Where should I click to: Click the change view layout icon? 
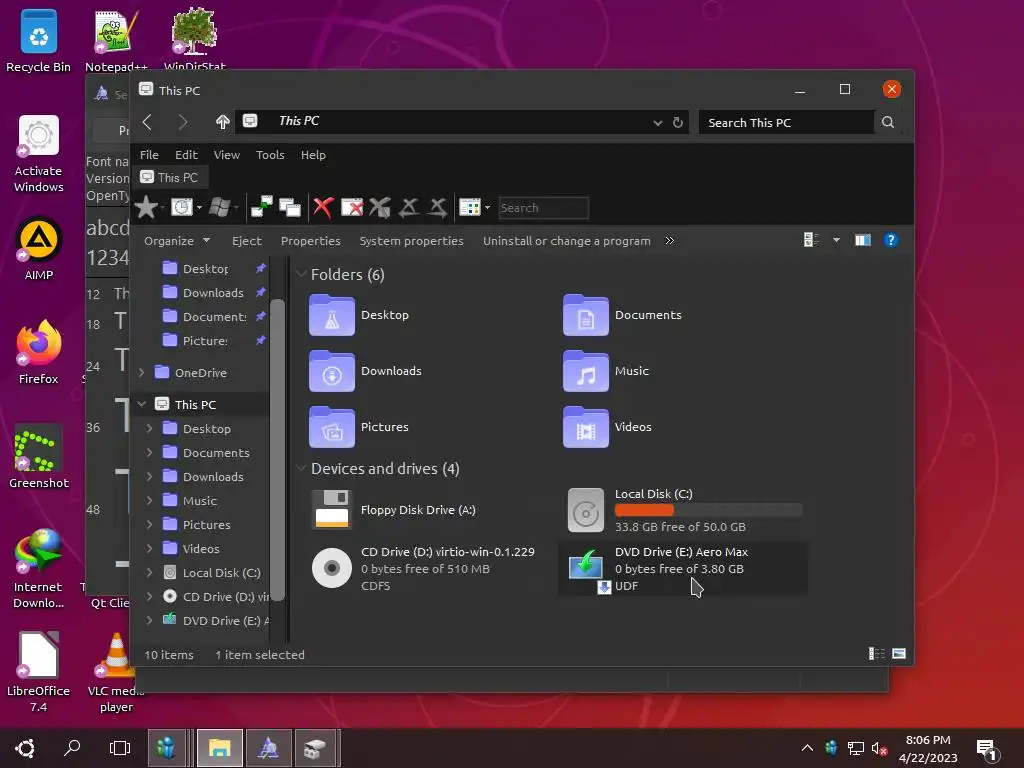[811, 240]
